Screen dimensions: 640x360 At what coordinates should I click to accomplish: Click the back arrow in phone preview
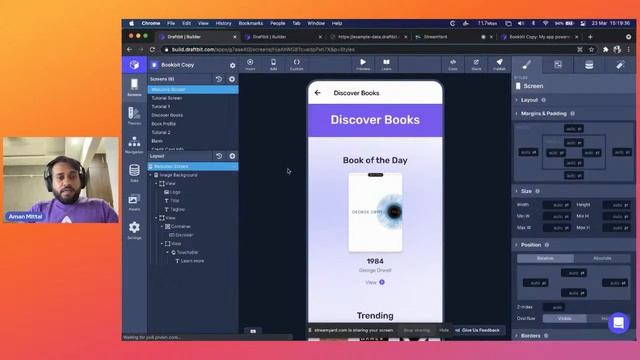point(318,93)
